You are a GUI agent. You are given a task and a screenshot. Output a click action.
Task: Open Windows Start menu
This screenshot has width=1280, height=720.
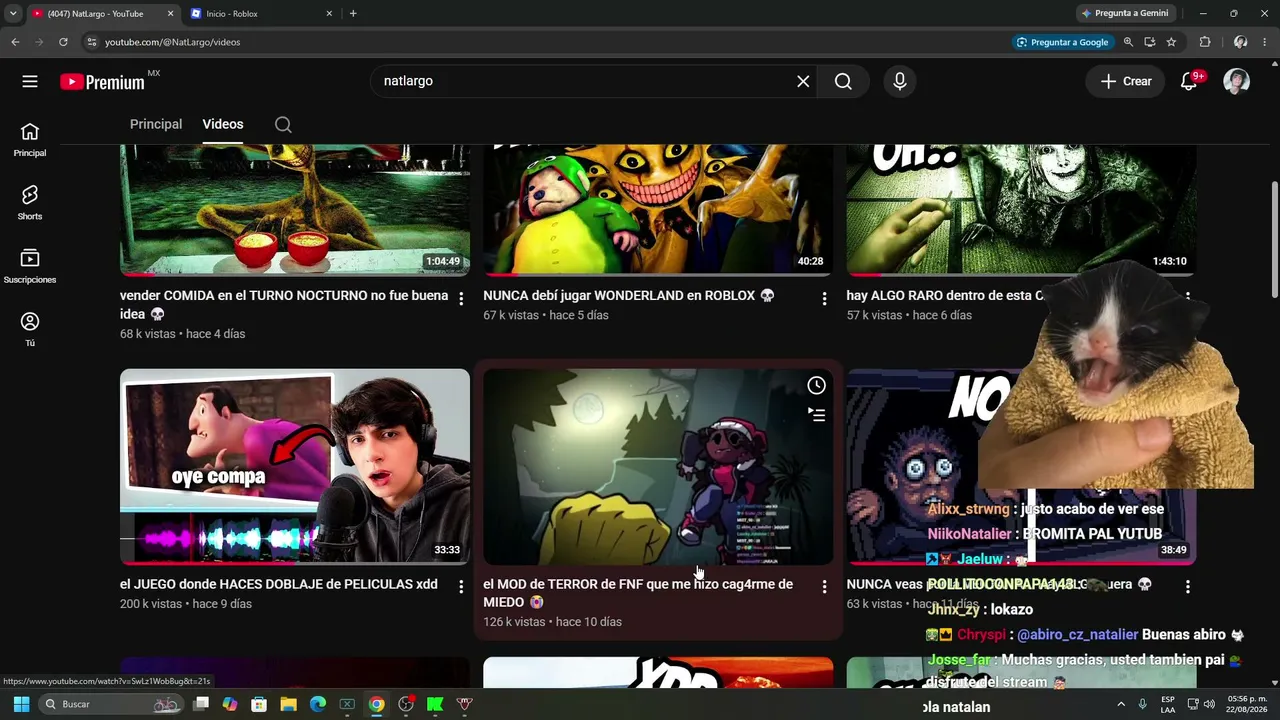(x=21, y=704)
